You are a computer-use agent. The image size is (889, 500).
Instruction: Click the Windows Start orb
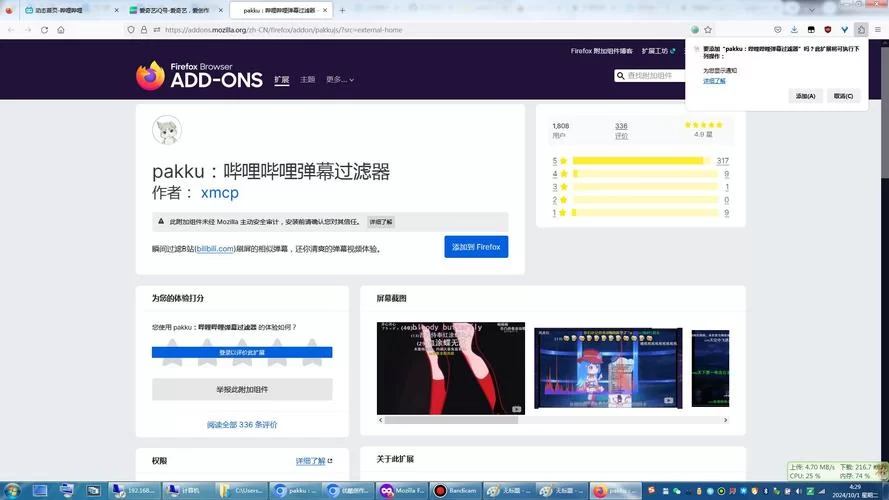[12, 490]
